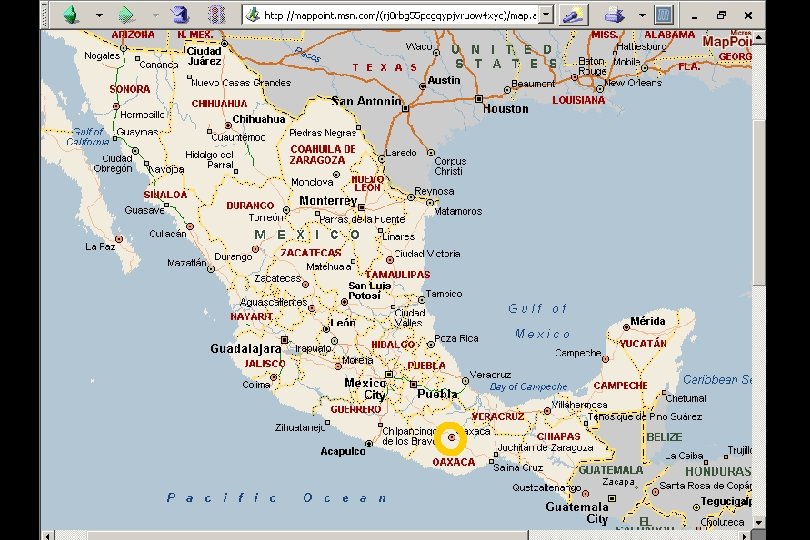Screen dimensions: 810x540
Task: Restore the browser window size
Action: (x=722, y=16)
